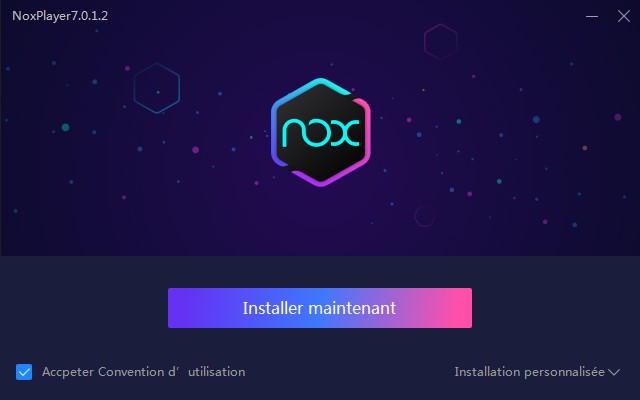Click the word personnalisée in bottom corner
This screenshot has width=640, height=400.
pyautogui.click(x=564, y=372)
